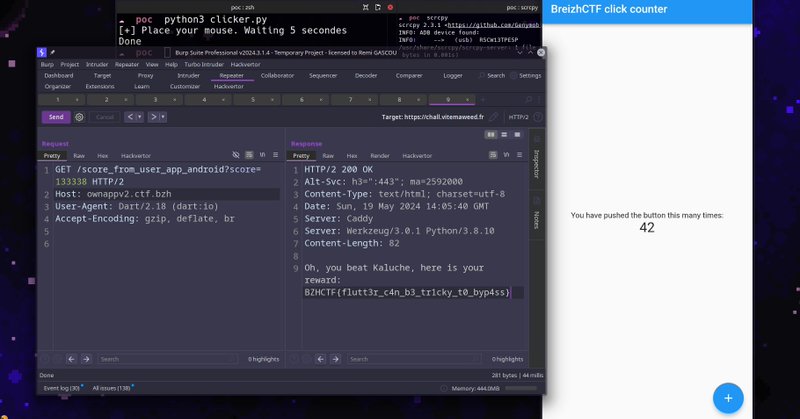Switch to the Dashboard tab
Screen dimensions: 800x419
click(59, 76)
